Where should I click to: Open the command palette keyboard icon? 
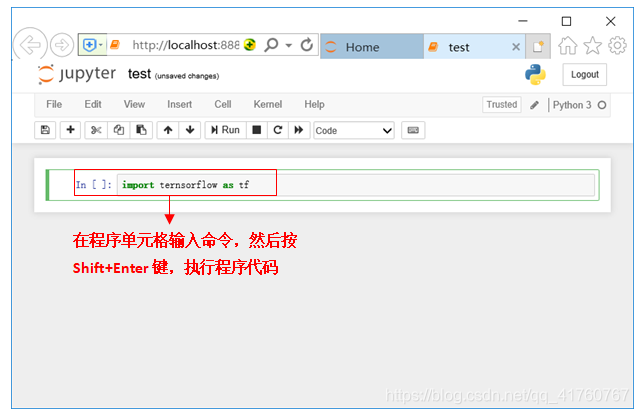(413, 130)
